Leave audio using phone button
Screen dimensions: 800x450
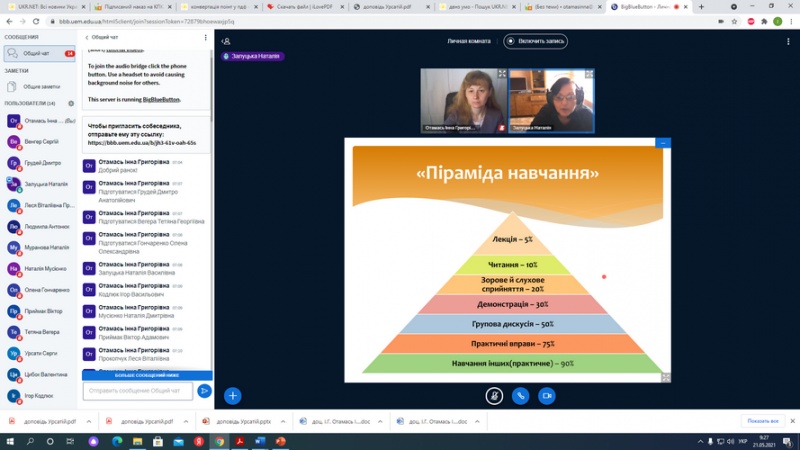point(520,396)
